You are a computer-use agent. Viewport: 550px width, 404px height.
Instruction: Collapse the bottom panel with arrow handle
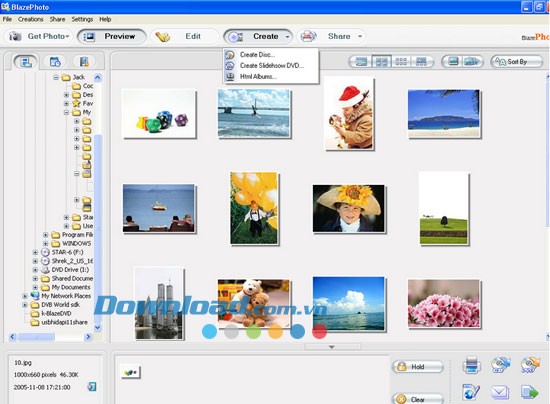(x=332, y=347)
